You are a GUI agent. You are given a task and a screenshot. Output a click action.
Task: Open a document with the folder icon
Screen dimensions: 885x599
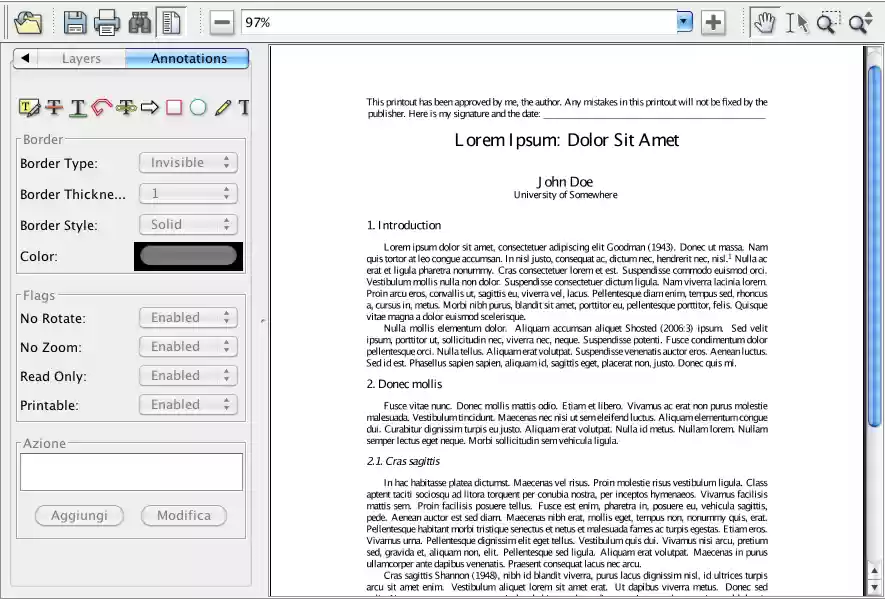pos(30,21)
